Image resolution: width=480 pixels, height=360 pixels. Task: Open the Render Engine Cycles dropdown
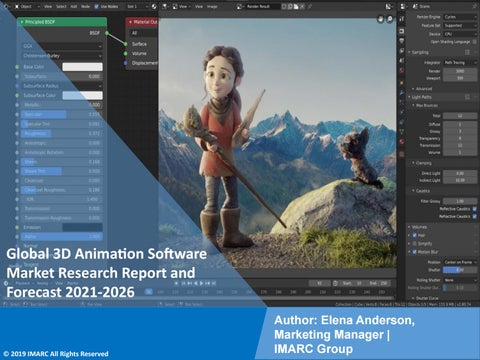click(x=460, y=17)
